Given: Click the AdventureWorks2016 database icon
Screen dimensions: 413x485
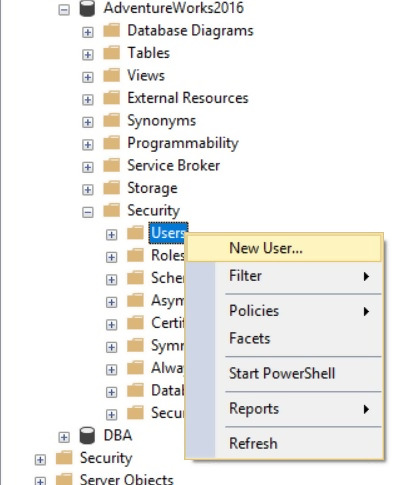Looking at the screenshot, I should coord(87,8).
